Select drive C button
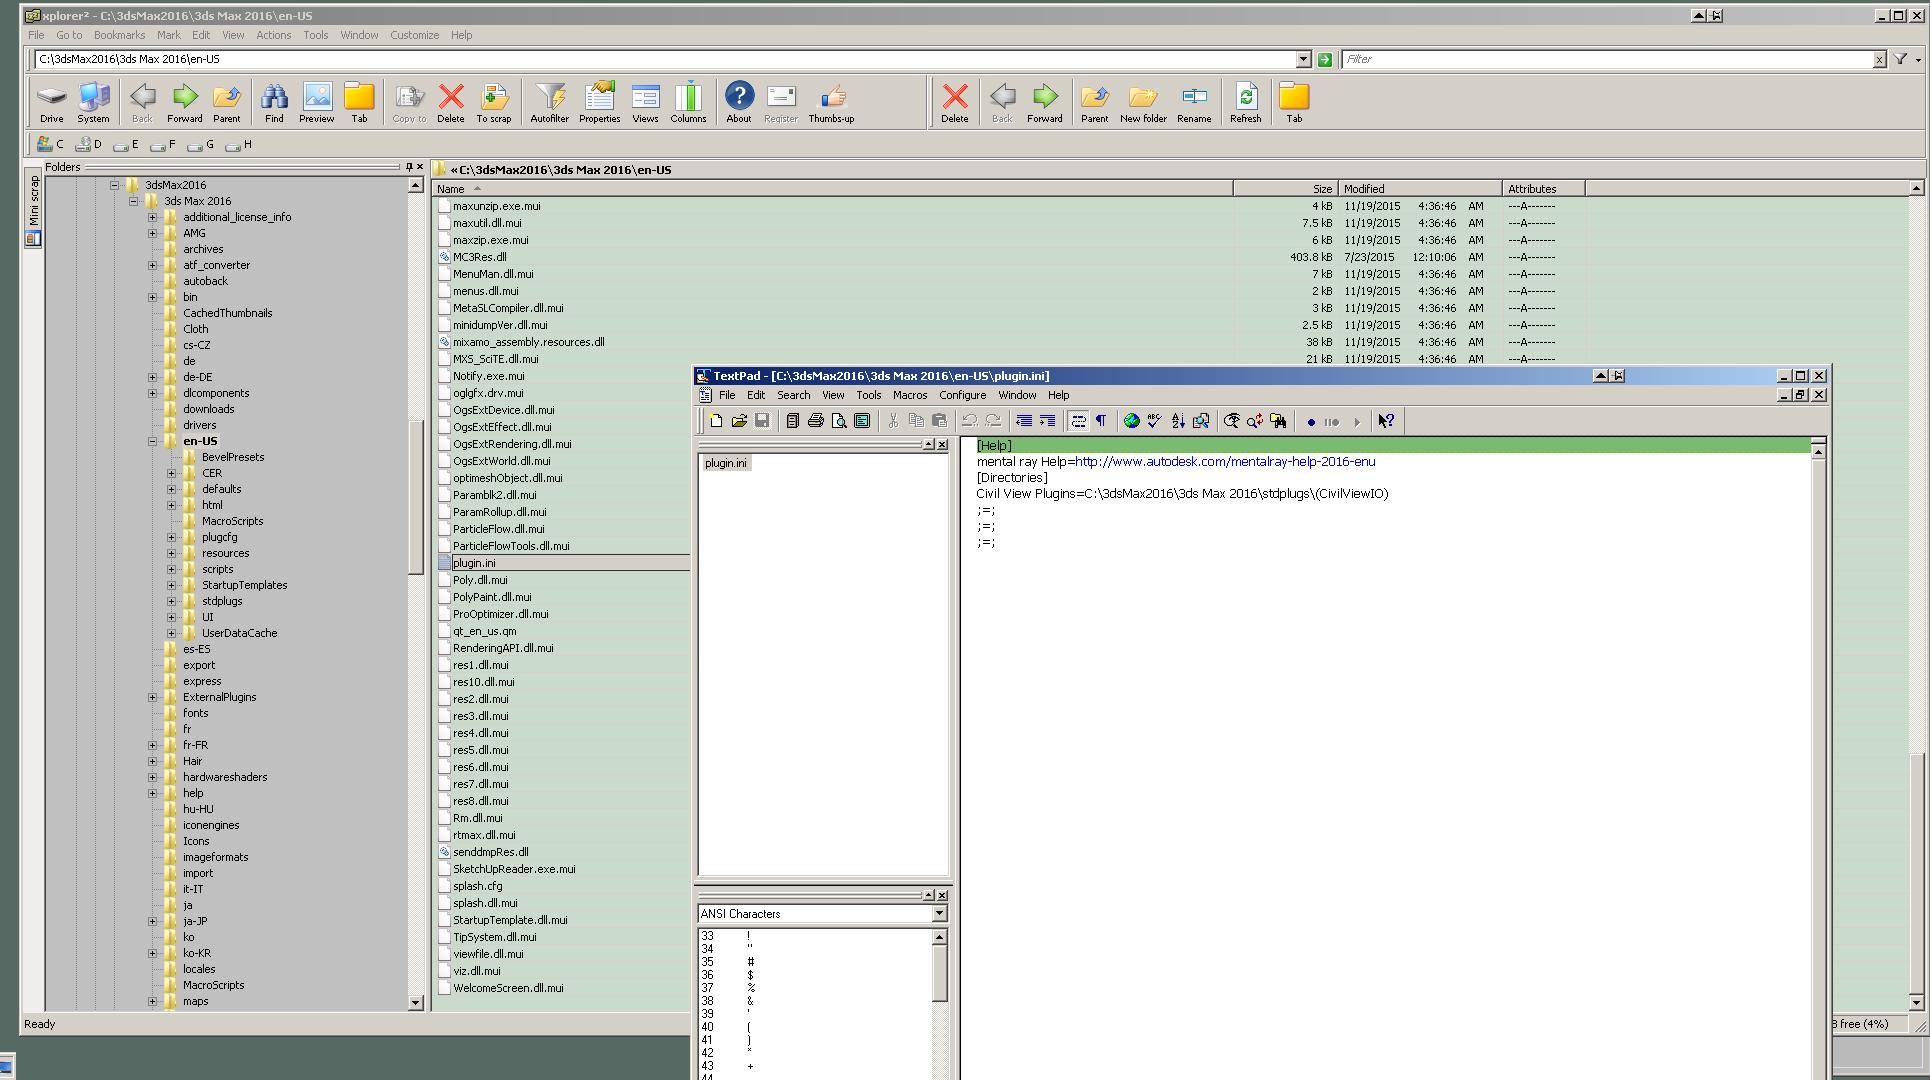1930x1080 pixels. tap(51, 145)
